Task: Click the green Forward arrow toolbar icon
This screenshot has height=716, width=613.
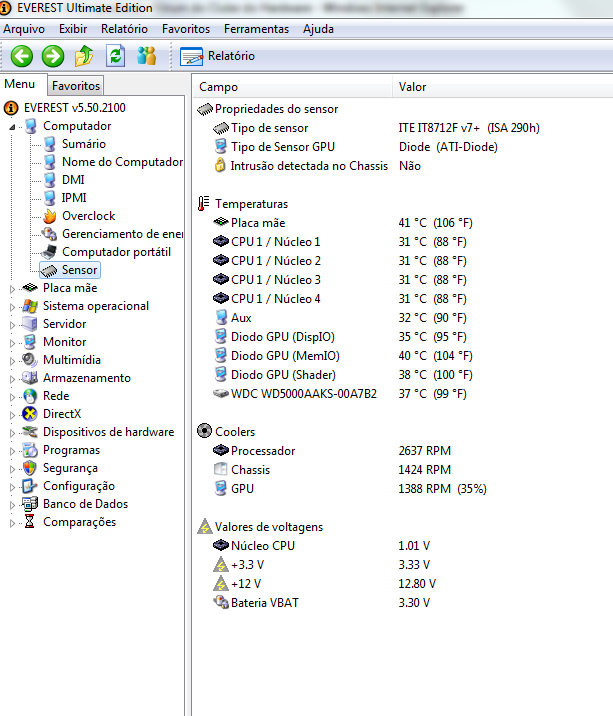Action: pos(53,56)
